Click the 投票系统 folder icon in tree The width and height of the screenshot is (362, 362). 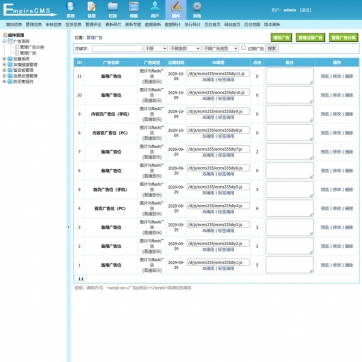[10, 59]
